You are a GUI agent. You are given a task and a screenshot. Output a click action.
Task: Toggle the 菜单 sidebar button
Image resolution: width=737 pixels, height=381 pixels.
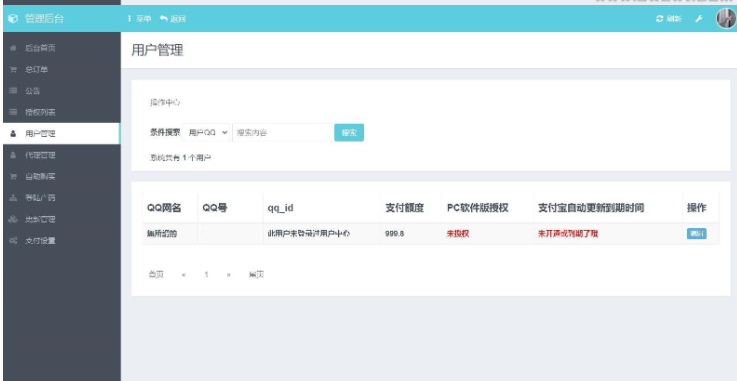point(139,19)
